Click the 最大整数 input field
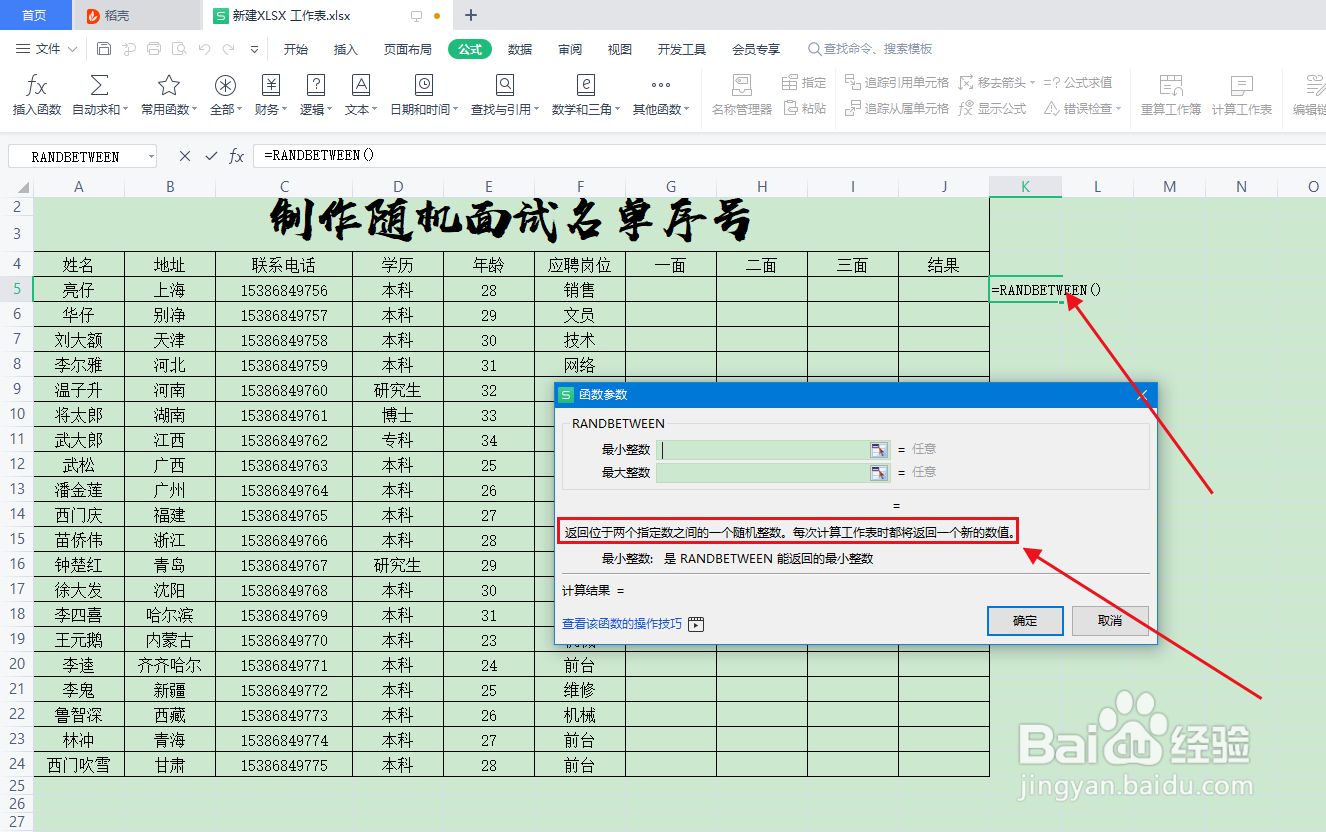The width and height of the screenshot is (1326, 832). coord(763,472)
